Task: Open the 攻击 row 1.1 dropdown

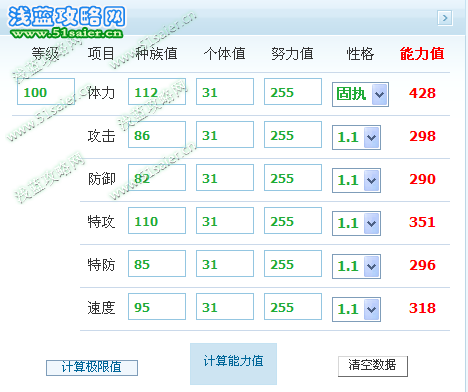Action: [356, 137]
